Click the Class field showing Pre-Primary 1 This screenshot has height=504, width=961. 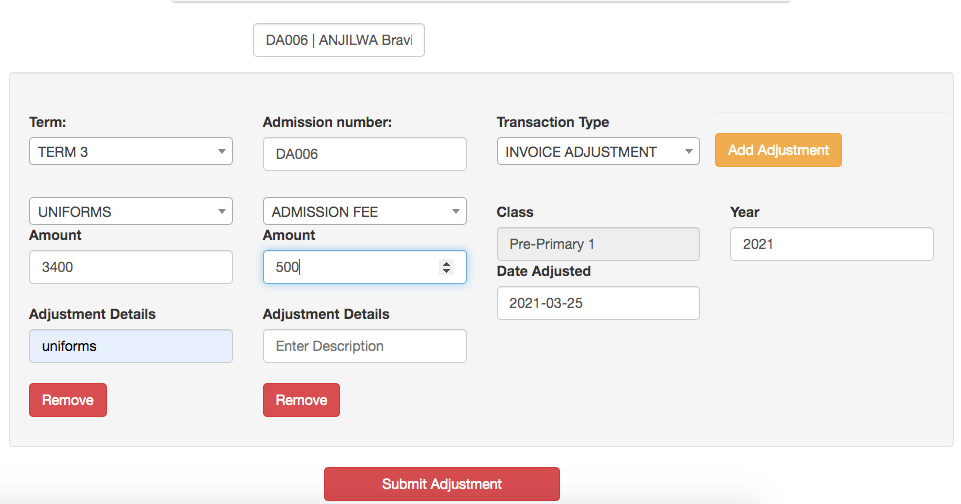(597, 244)
